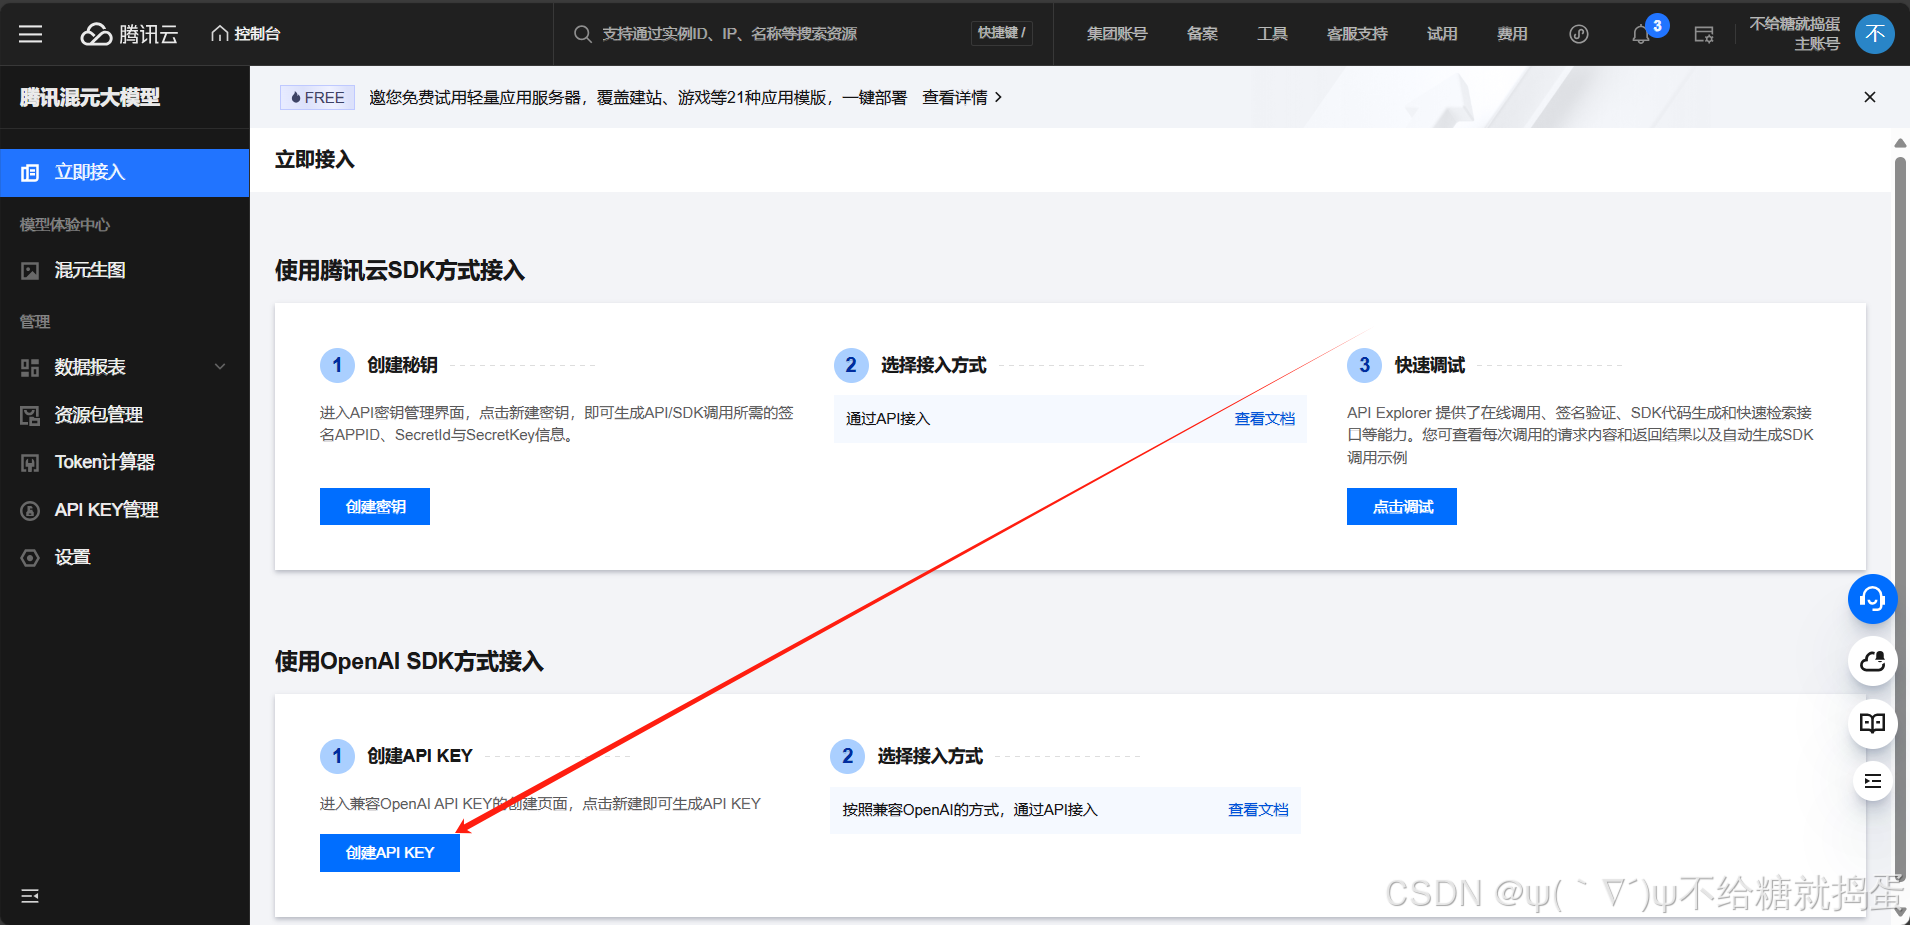Screen dimensions: 1910x925
Task: Open 查看文档 for OpenAI compatible access
Action: pyautogui.click(x=1258, y=810)
